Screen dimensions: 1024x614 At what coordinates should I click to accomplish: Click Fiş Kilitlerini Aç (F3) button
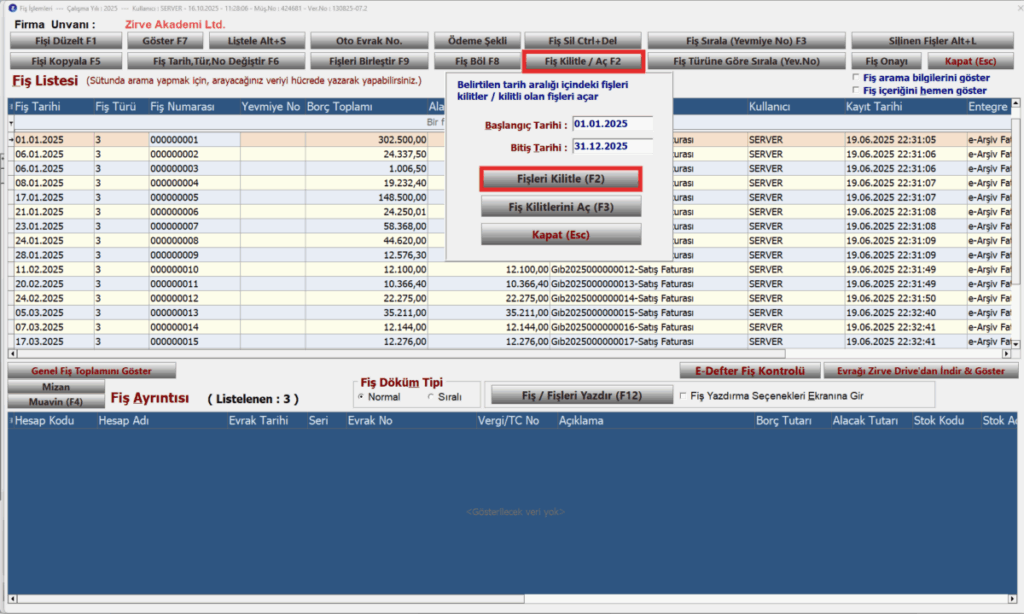point(561,206)
